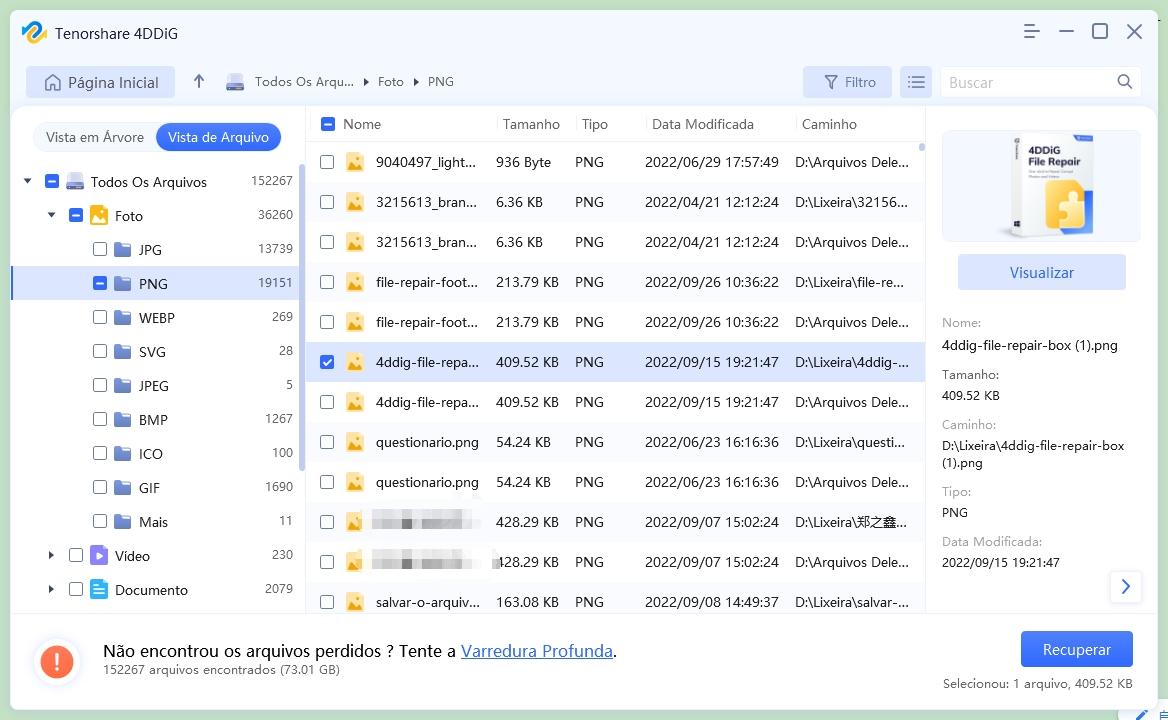Collapse the Foto tree node

pyautogui.click(x=51, y=215)
